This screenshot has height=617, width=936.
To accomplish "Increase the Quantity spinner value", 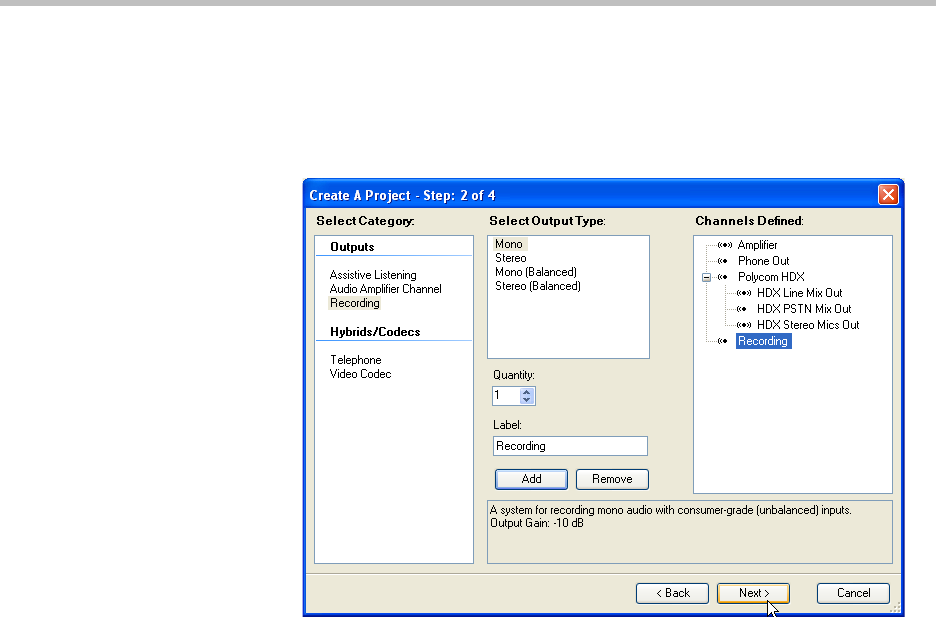I will click(x=527, y=391).
